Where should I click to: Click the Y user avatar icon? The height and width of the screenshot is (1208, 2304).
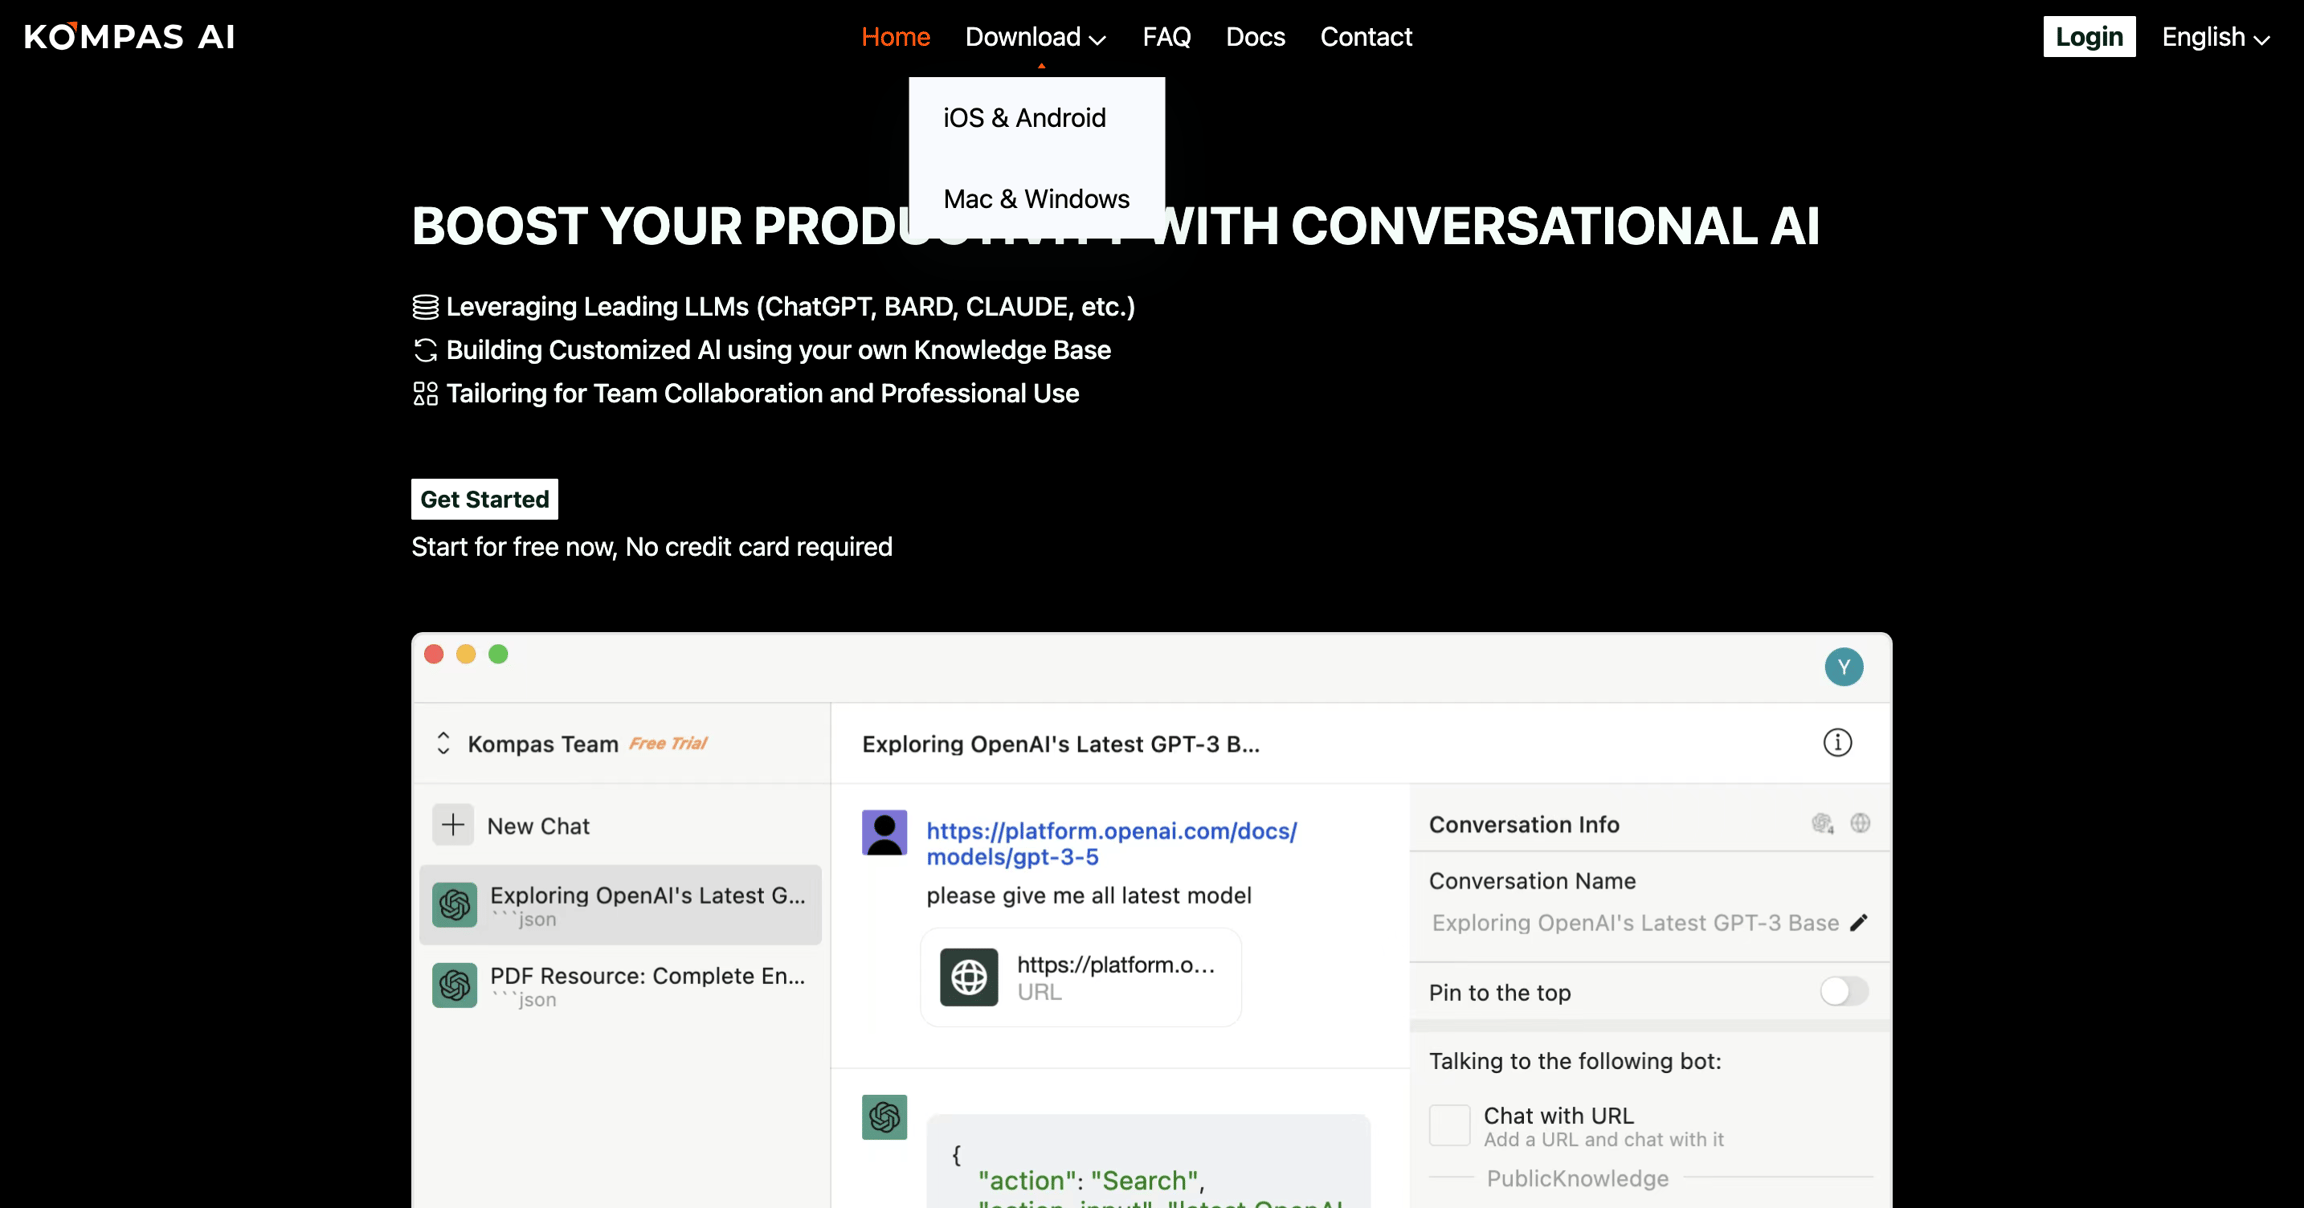pyautogui.click(x=1843, y=667)
